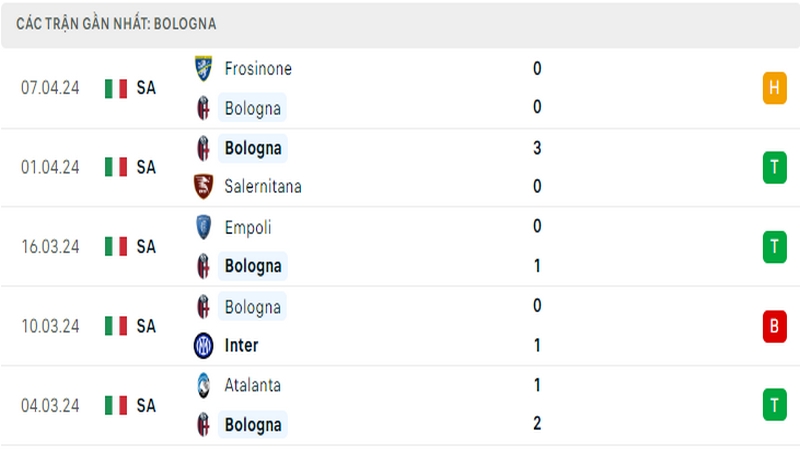The image size is (800, 450).
Task: Click the Inter club crest
Action: (x=203, y=345)
